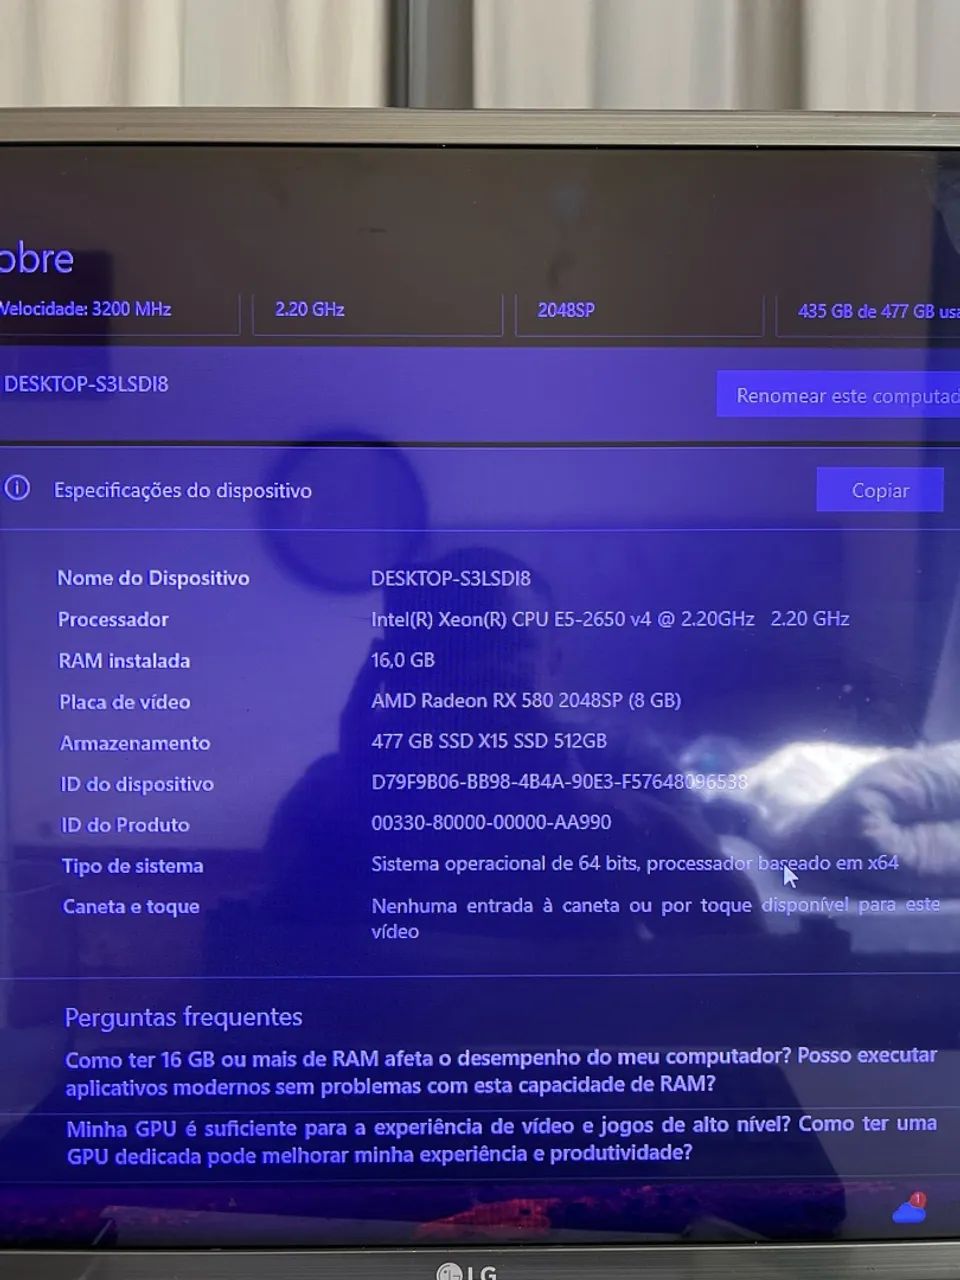Click the D79F9B06-BB98-4B4A device ID value
Image resolution: width=960 pixels, height=1280 pixels.
point(560,782)
